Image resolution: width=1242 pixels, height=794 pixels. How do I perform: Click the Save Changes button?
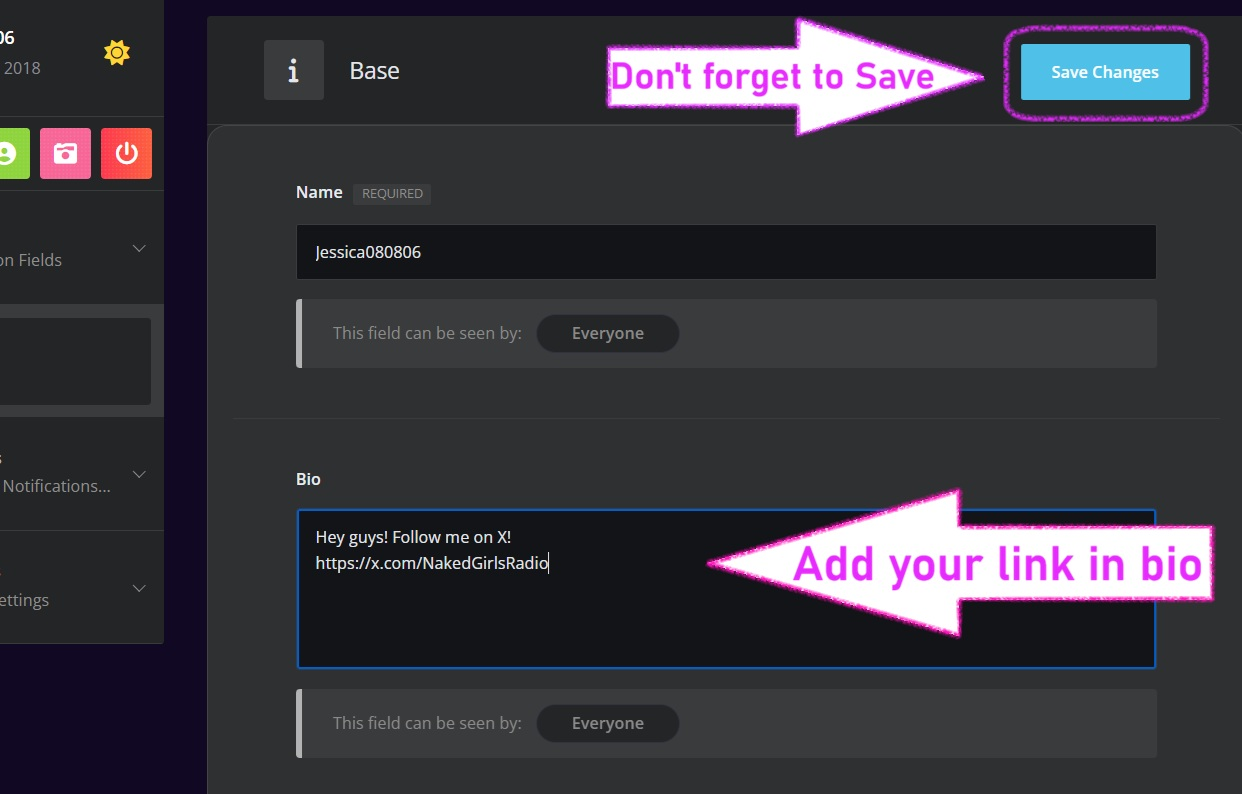tap(1104, 72)
